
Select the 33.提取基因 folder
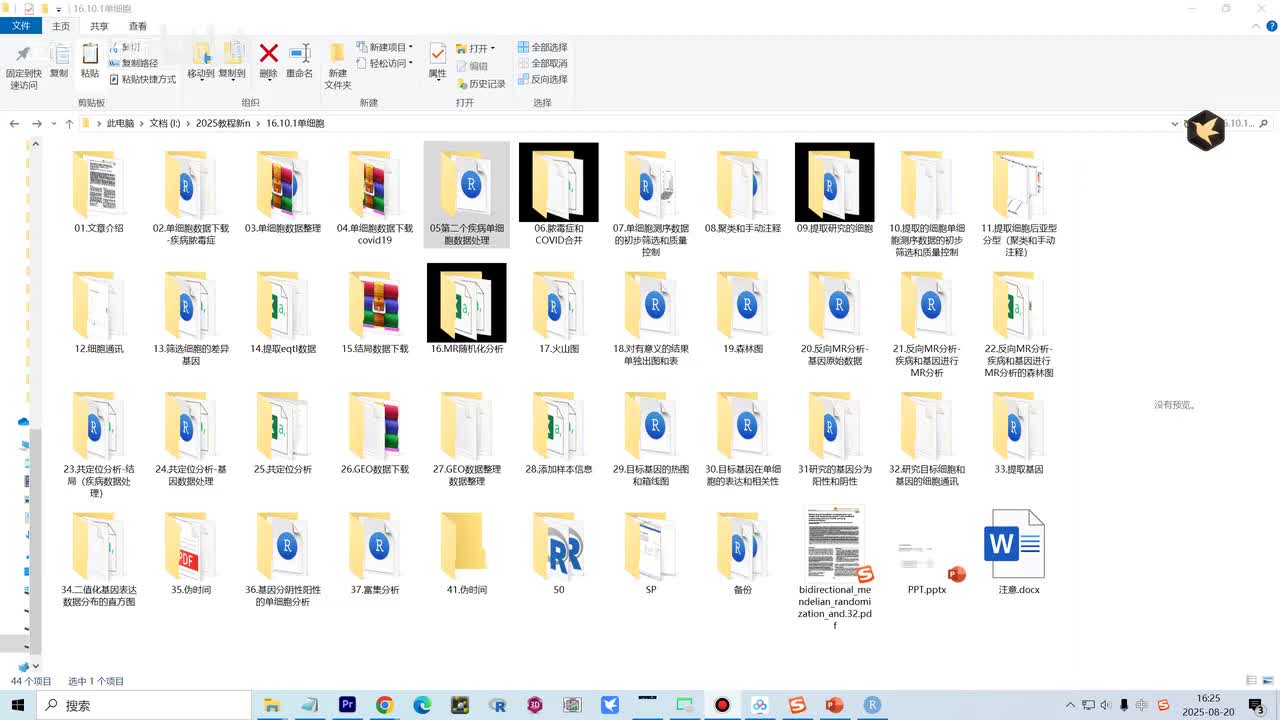(x=1019, y=431)
